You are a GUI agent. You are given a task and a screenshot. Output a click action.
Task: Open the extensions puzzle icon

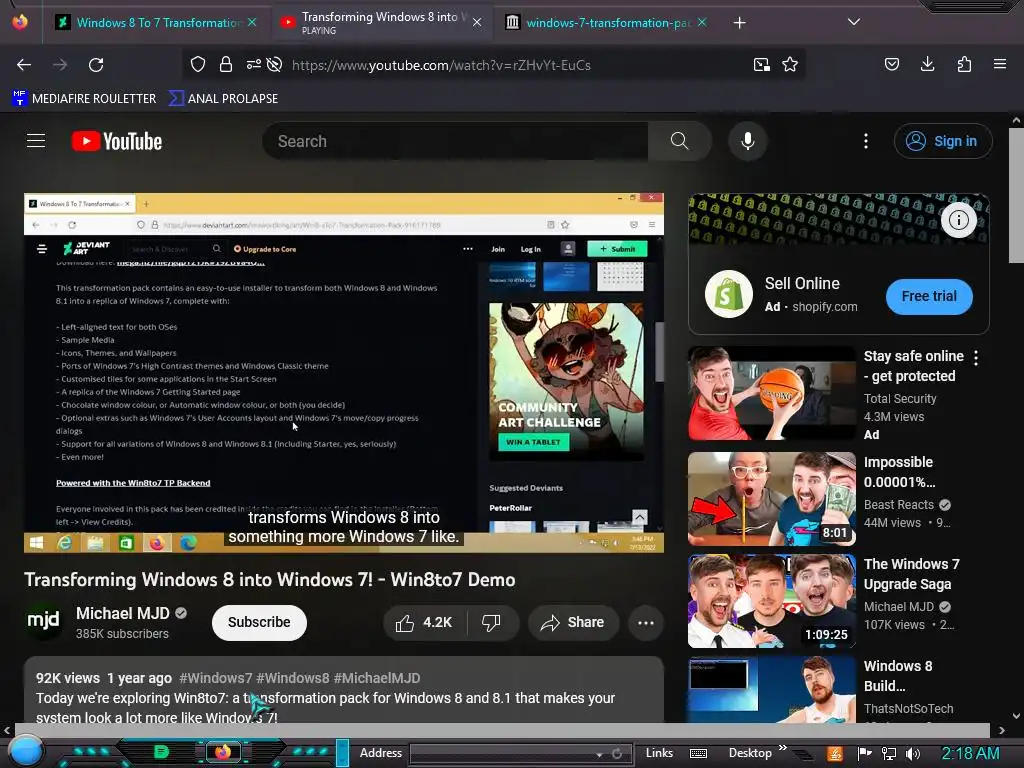[x=964, y=64]
